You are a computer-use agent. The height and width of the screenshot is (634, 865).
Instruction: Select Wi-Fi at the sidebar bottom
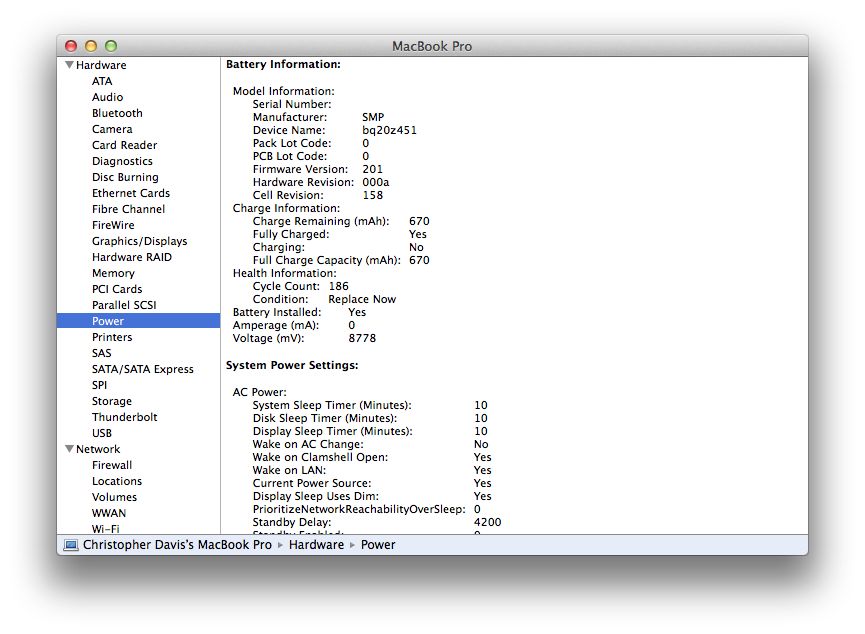[x=105, y=529]
